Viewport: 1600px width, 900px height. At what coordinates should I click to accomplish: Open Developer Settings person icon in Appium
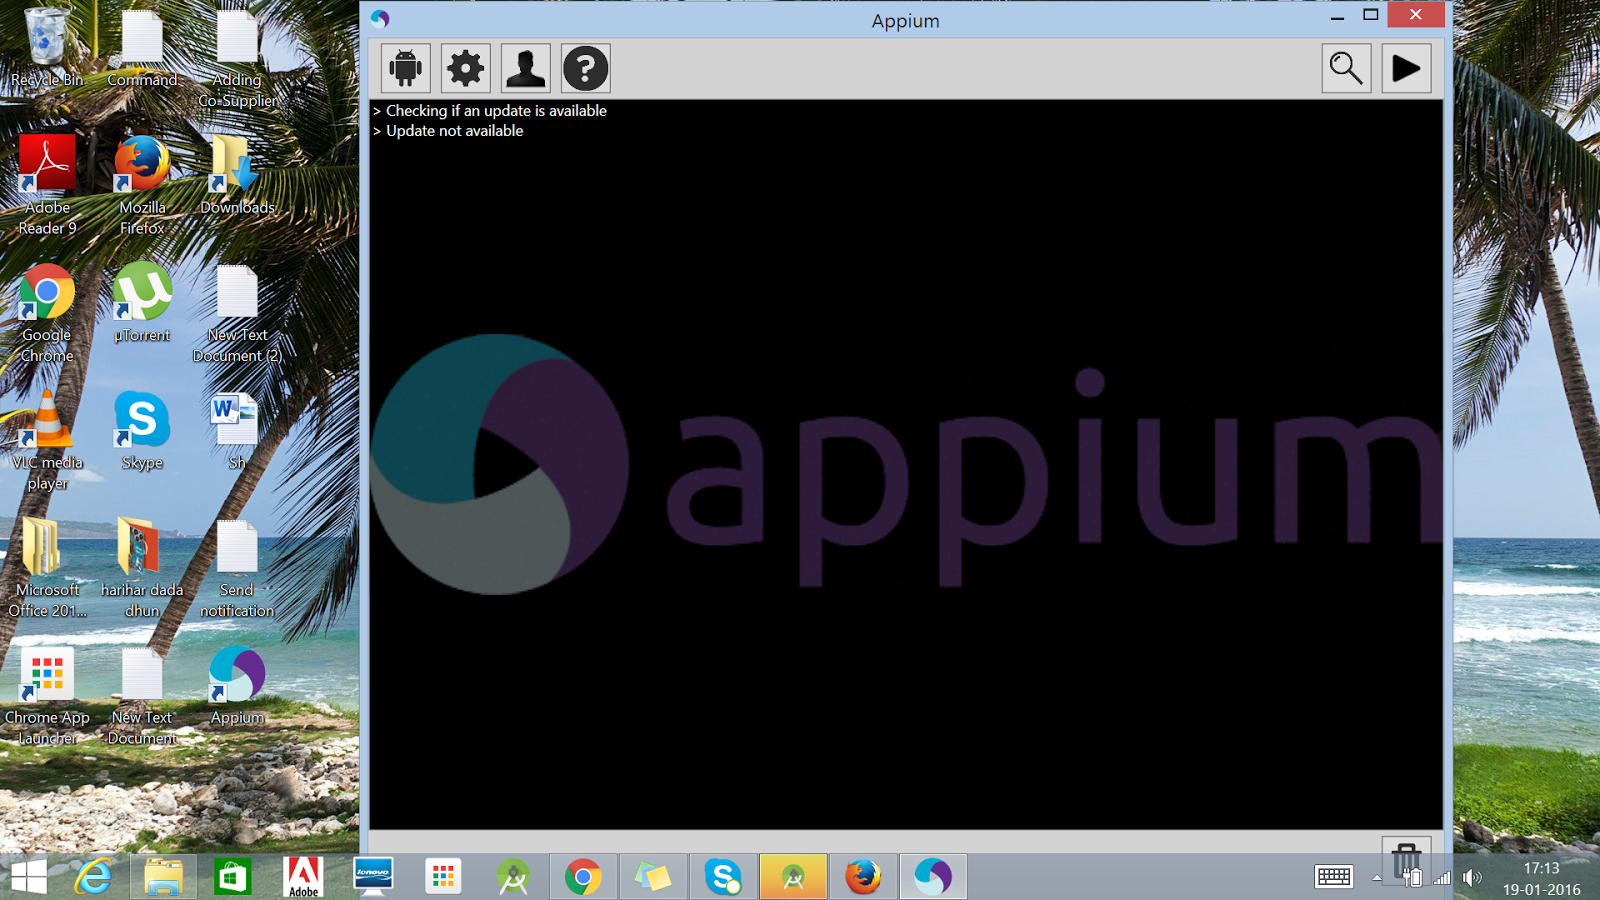pyautogui.click(x=526, y=68)
